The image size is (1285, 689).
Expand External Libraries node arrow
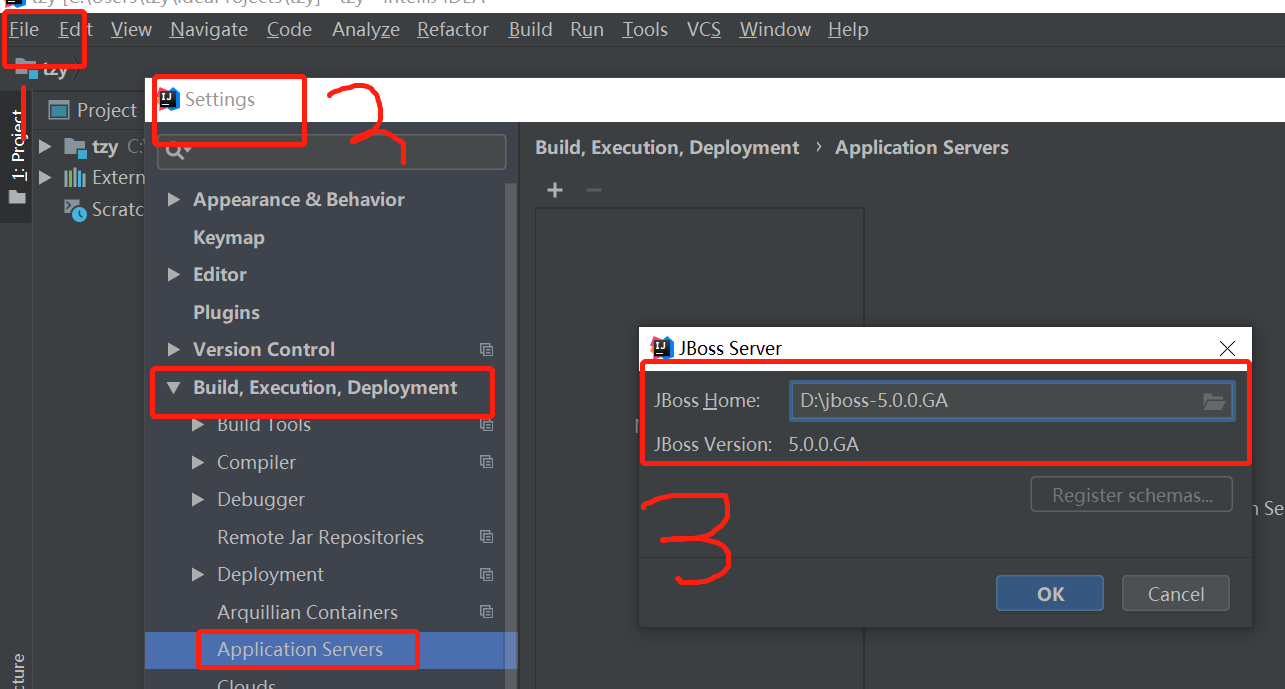pos(45,178)
